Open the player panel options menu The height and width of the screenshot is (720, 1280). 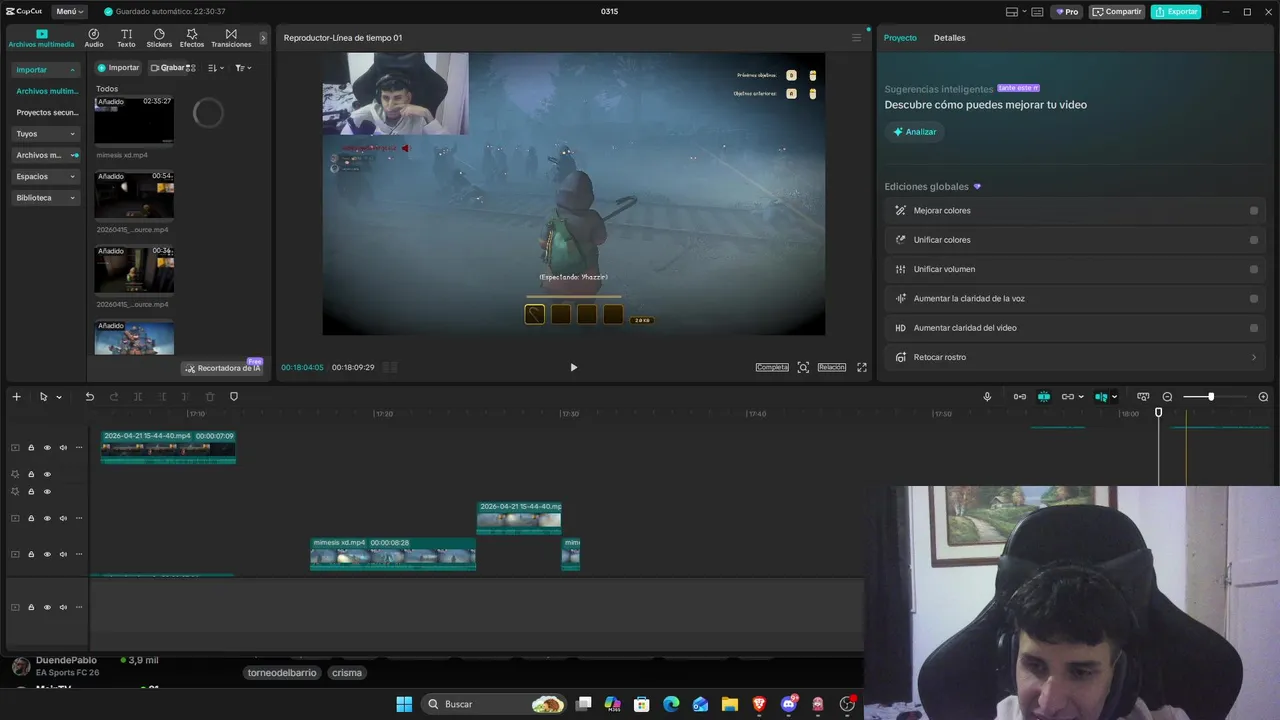pos(856,38)
